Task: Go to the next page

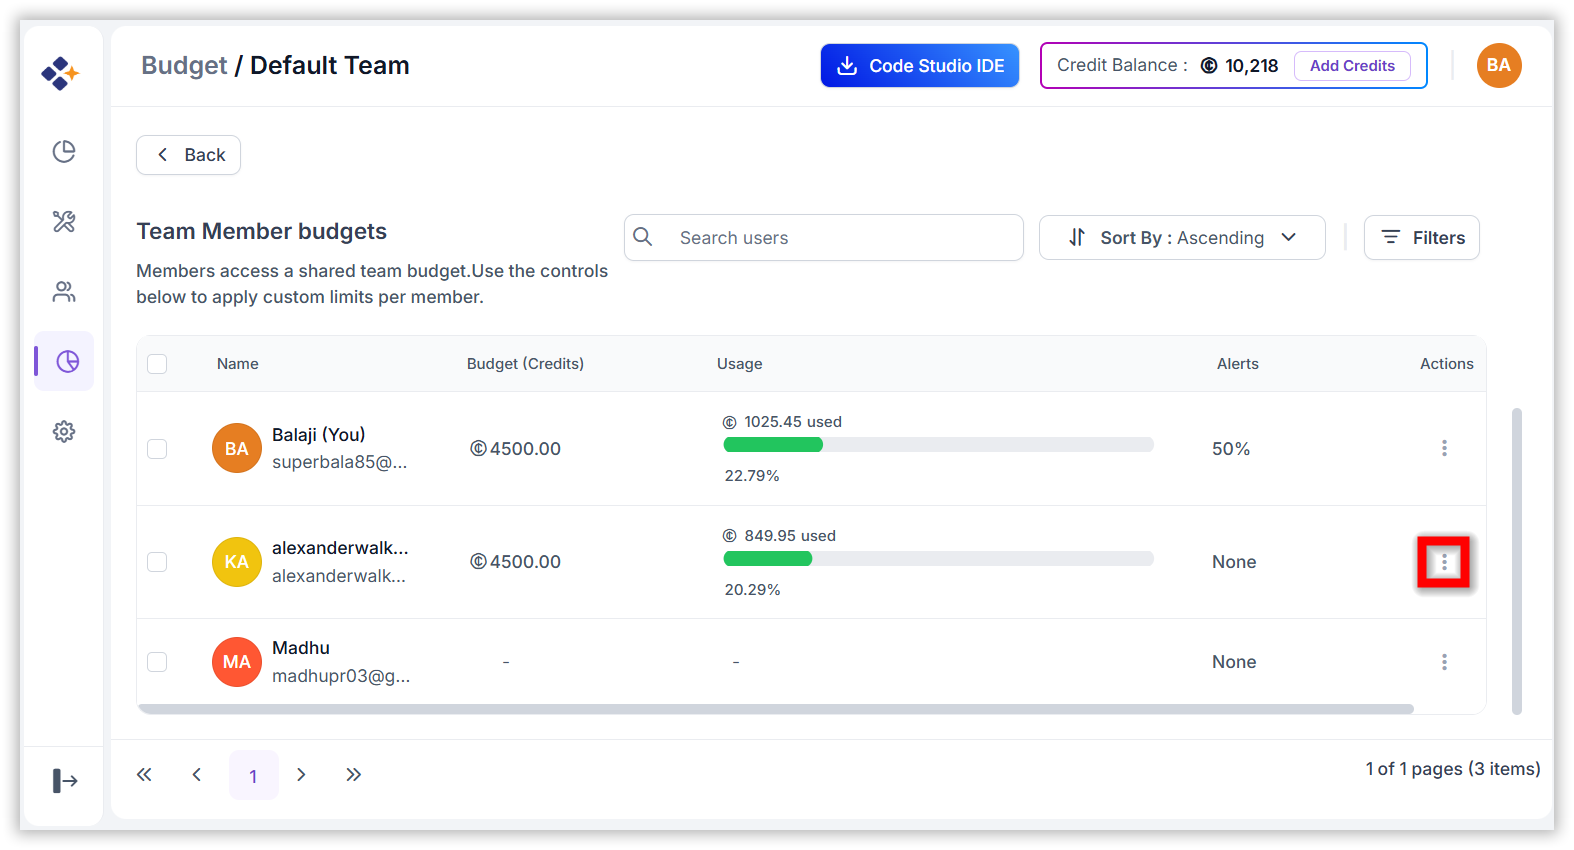Action: tap(301, 775)
